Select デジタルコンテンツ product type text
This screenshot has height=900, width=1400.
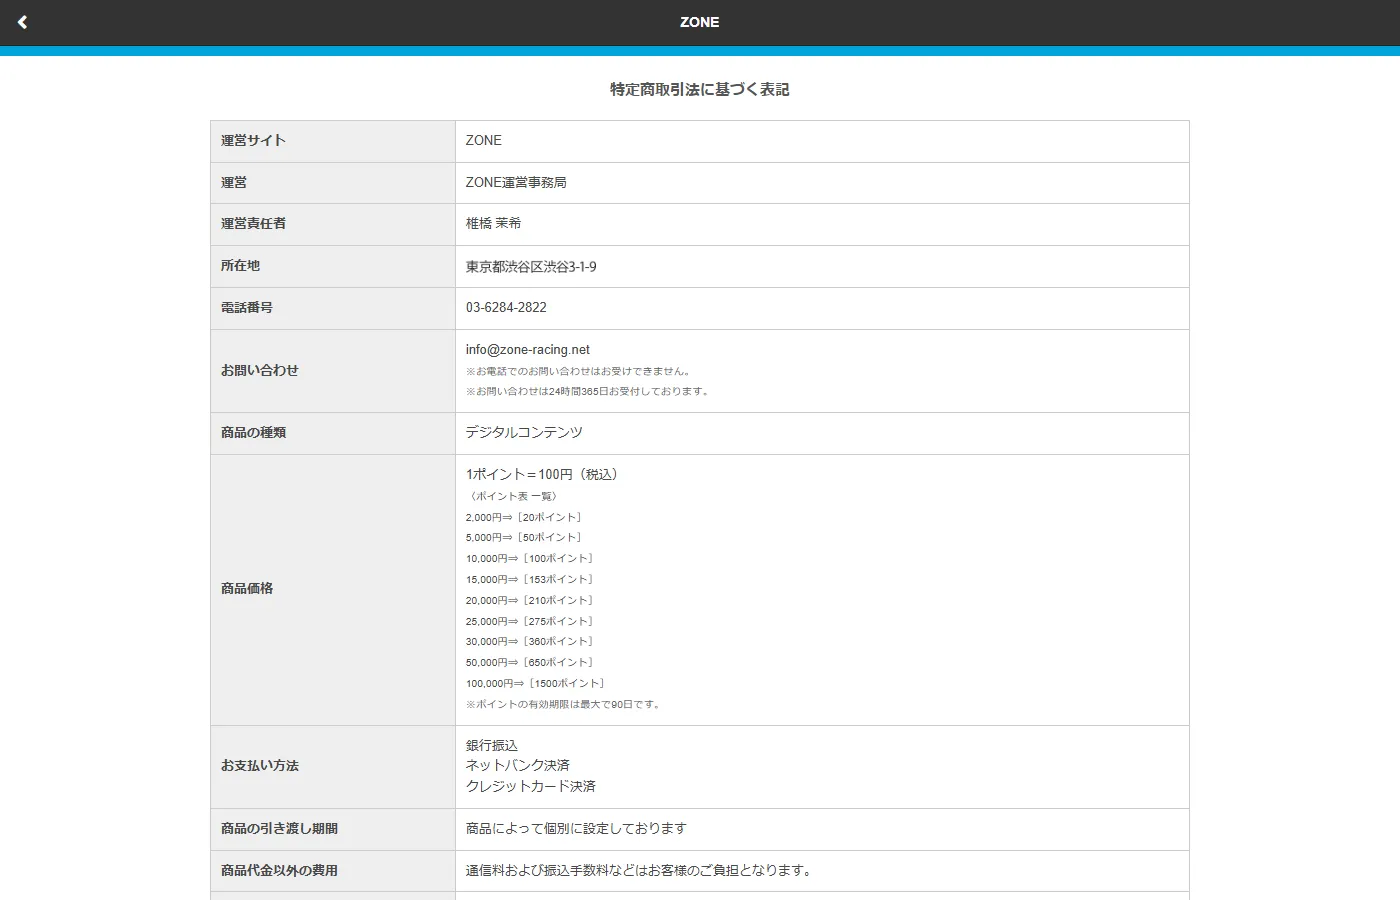[x=524, y=432]
